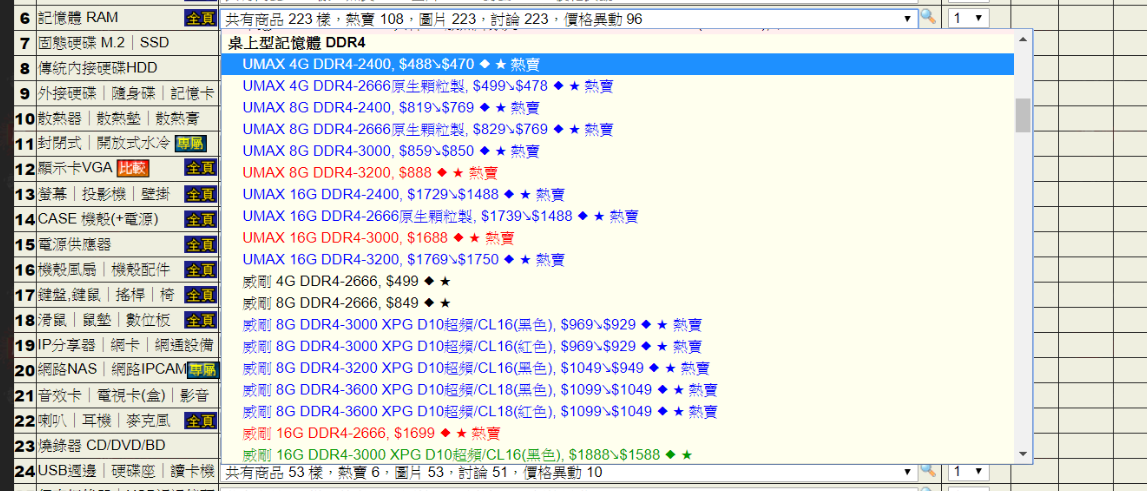Collapse the open RAM product dropdown

(907, 18)
